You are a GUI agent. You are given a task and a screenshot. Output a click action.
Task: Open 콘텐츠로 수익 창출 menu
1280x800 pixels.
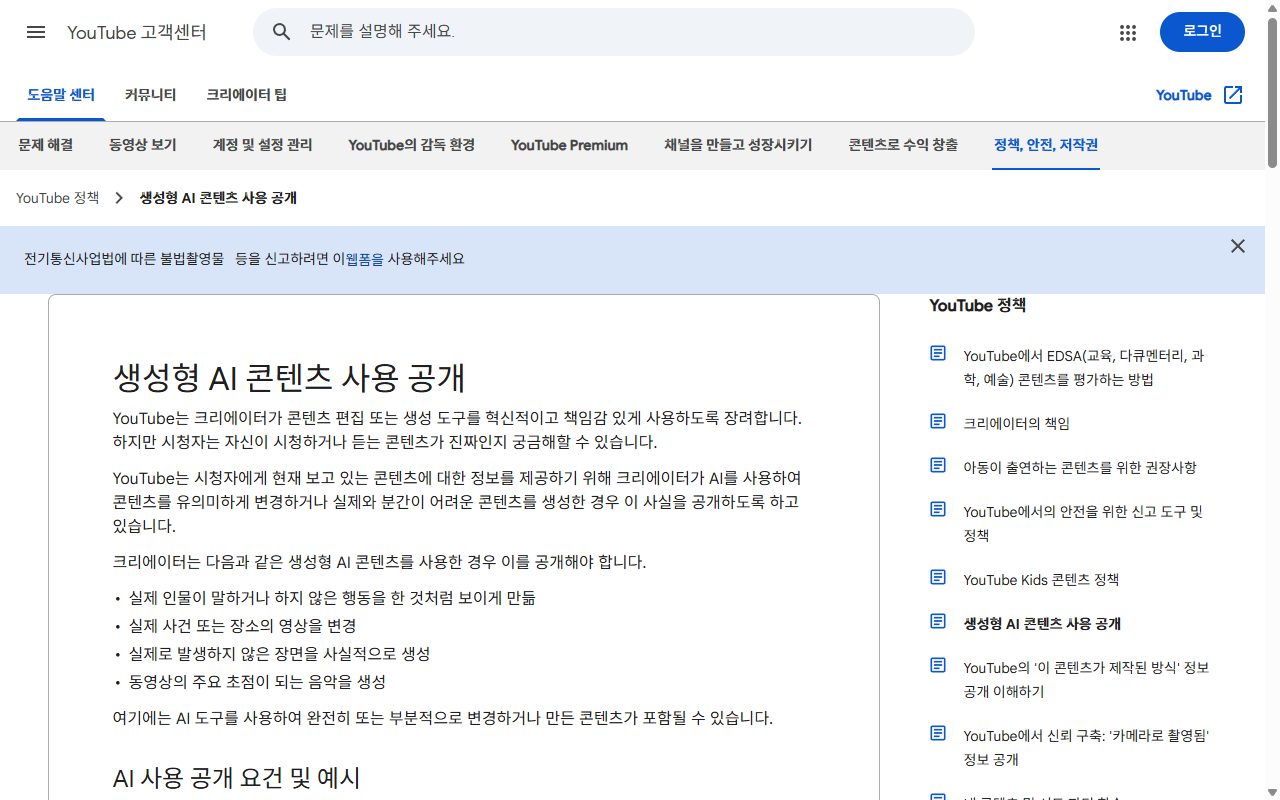(x=903, y=145)
